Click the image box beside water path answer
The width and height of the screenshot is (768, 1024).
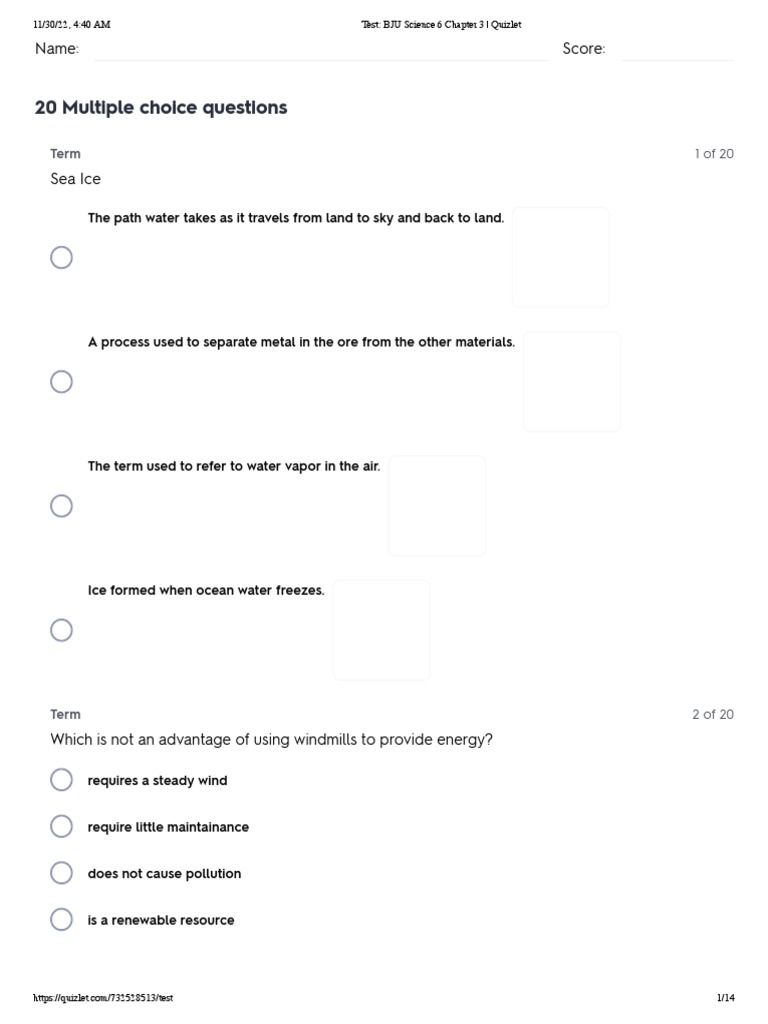(x=560, y=257)
